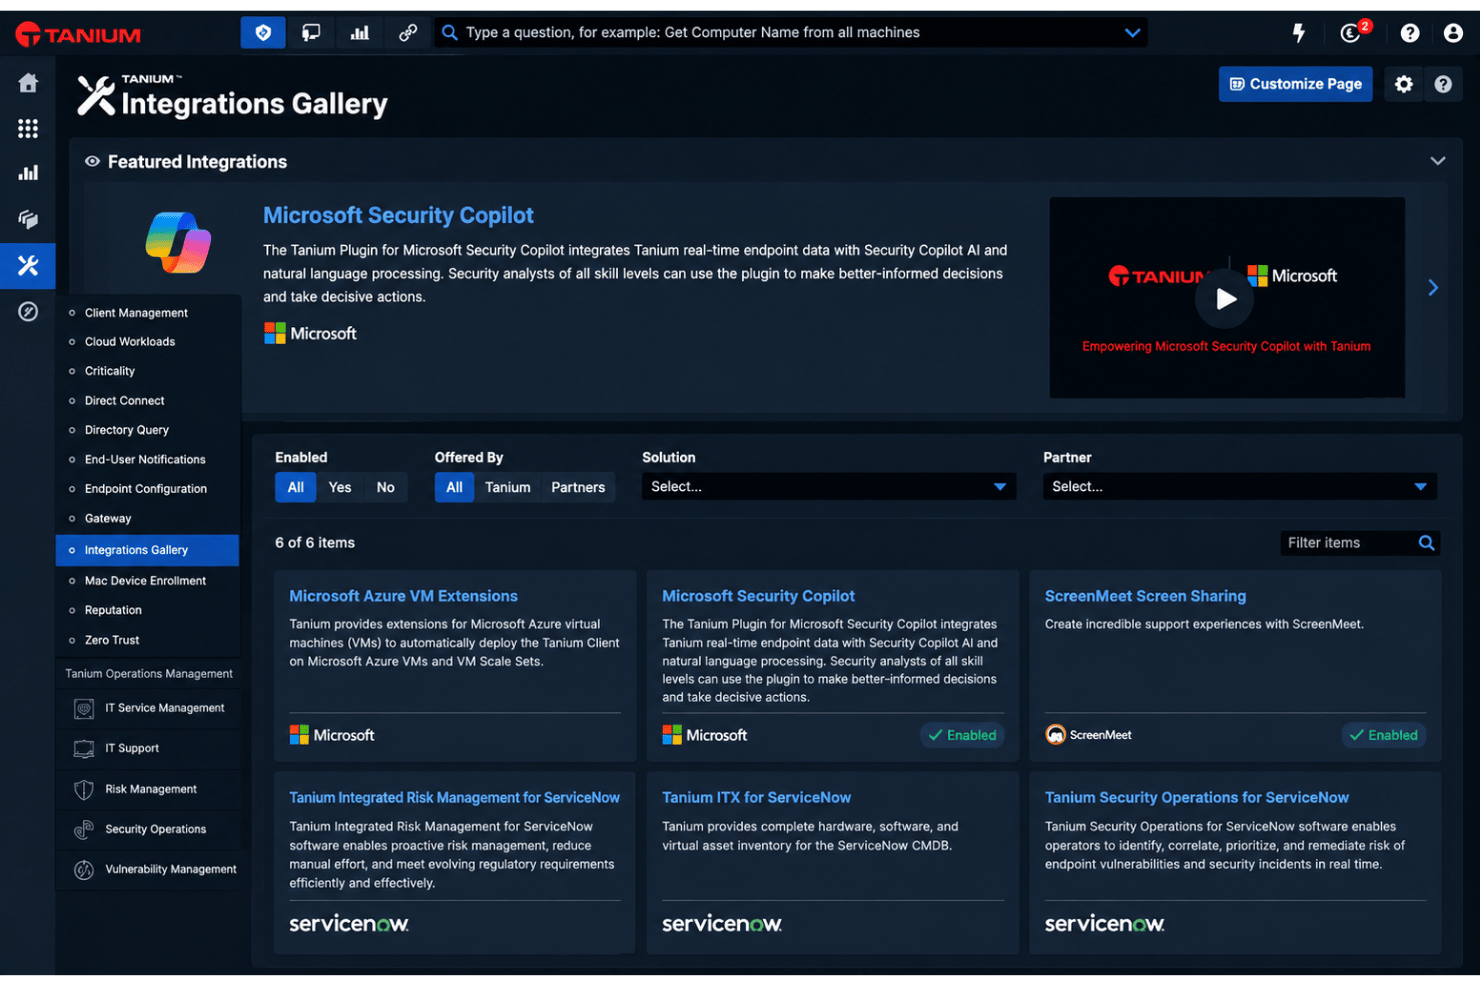The width and height of the screenshot is (1480, 987).
Task: Open the help question mark in the top bar
Action: coord(1410,33)
